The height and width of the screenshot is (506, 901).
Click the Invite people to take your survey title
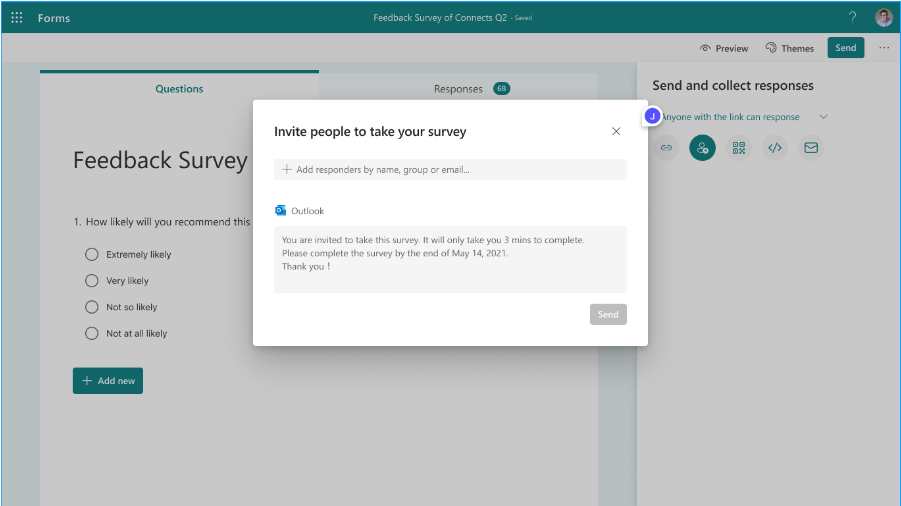(370, 132)
